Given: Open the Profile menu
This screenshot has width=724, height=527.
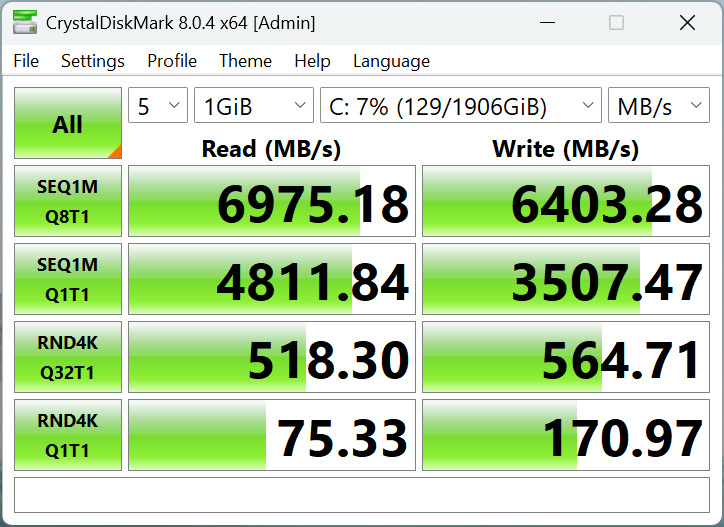Looking at the screenshot, I should [x=172, y=61].
